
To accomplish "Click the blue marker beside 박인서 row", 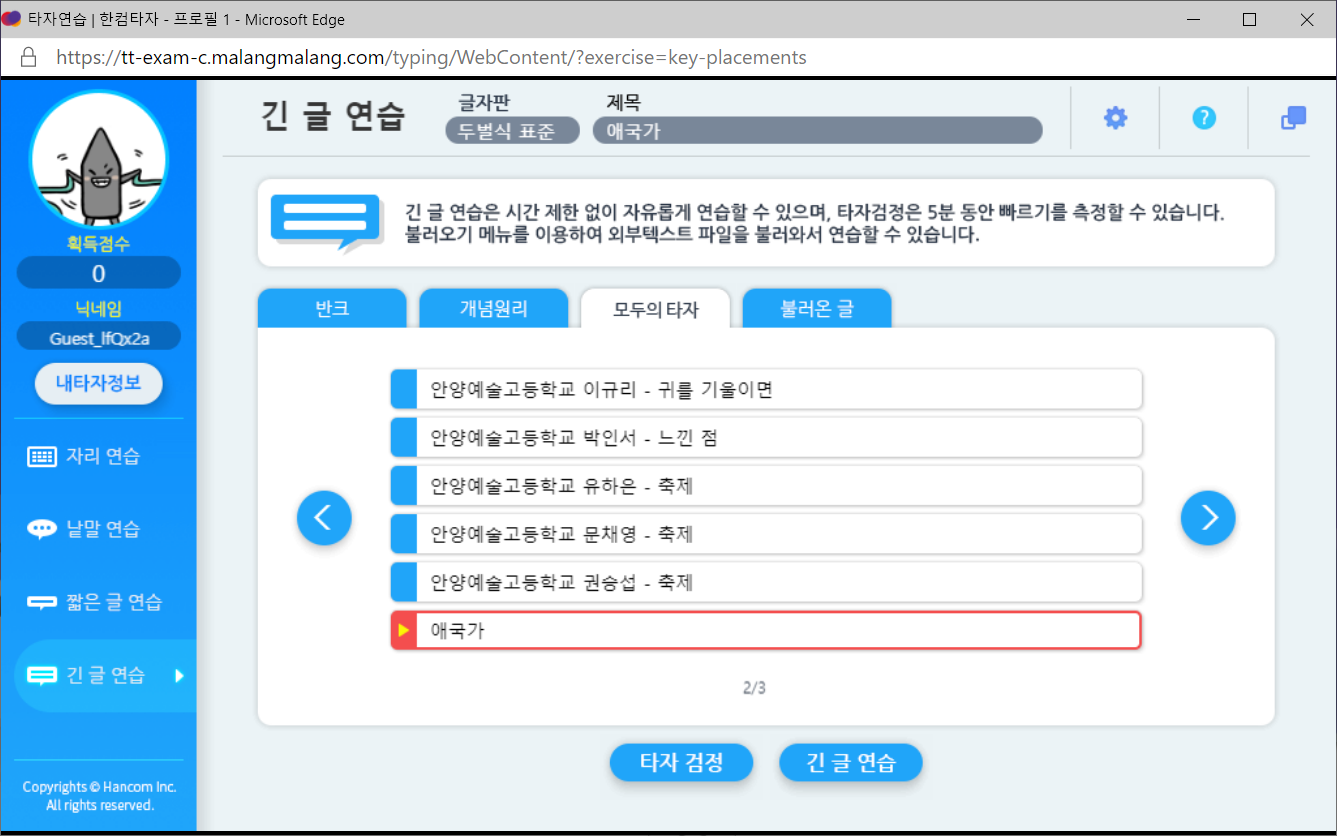I will pos(404,438).
